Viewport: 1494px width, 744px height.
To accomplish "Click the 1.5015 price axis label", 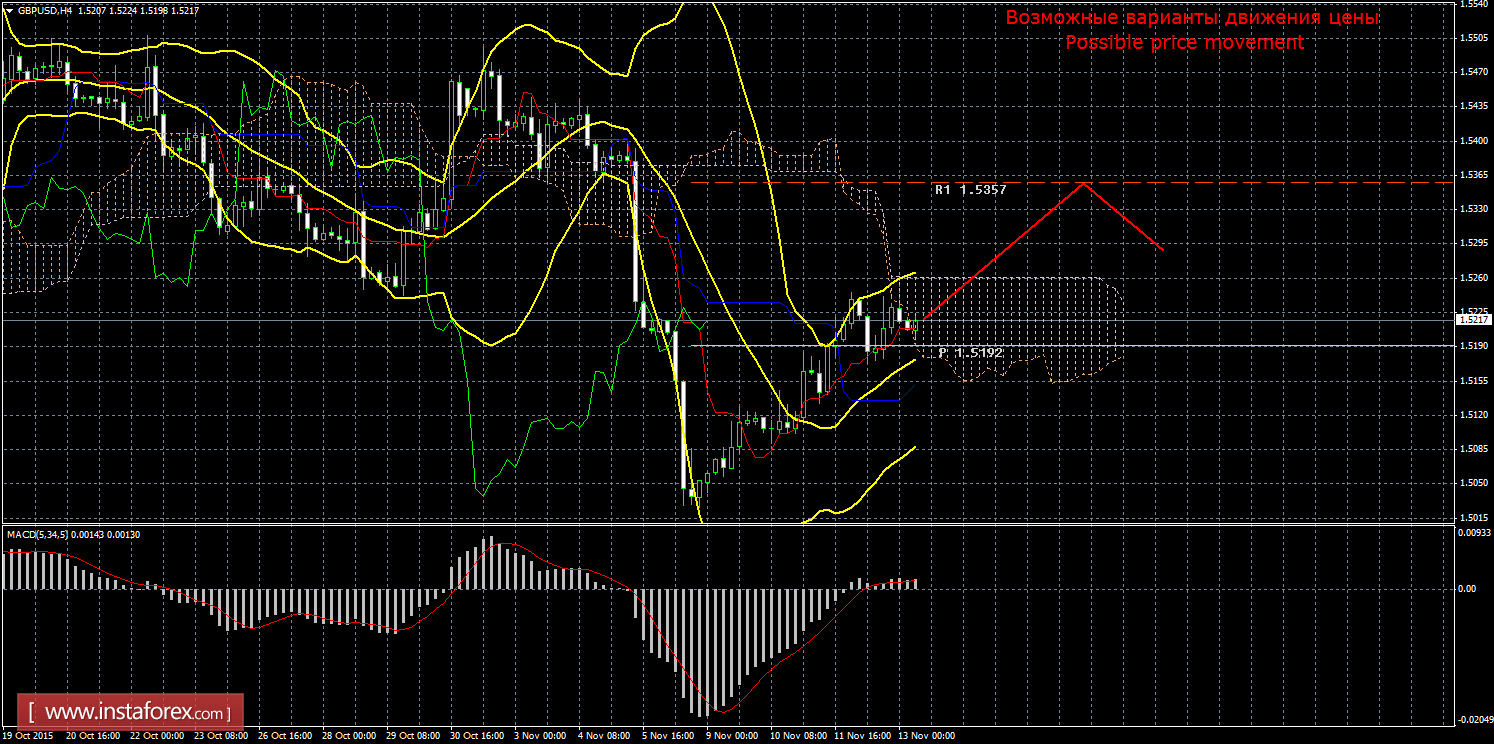I will tap(1472, 517).
